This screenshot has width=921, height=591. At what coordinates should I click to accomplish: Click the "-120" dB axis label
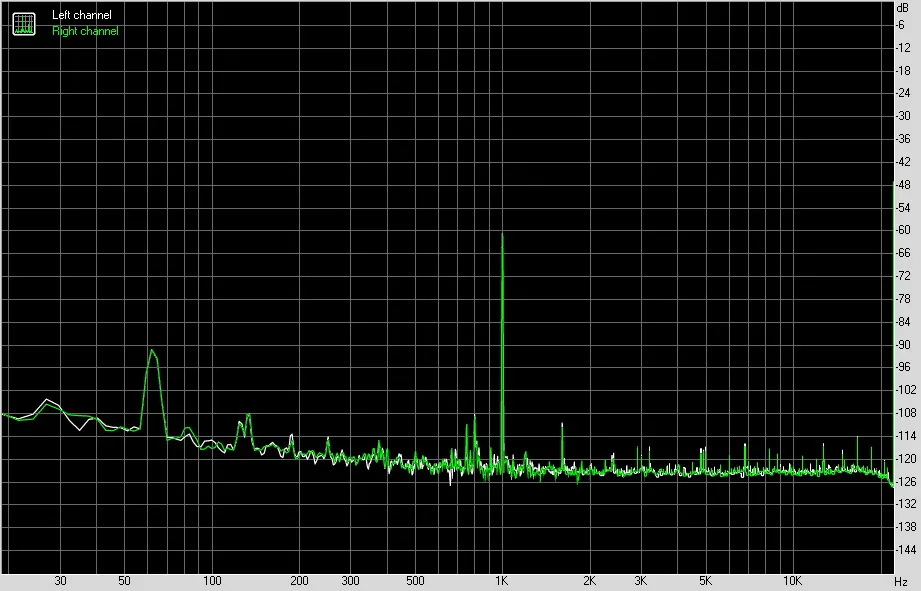click(x=906, y=458)
